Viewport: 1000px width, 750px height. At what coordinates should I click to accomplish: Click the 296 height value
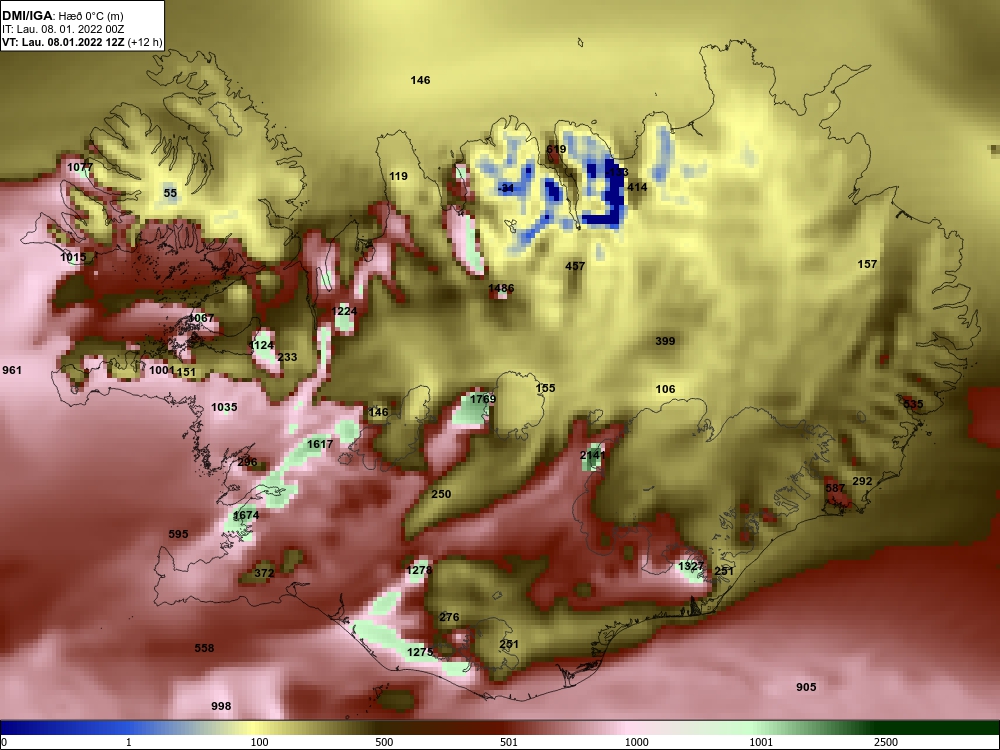[x=247, y=462]
